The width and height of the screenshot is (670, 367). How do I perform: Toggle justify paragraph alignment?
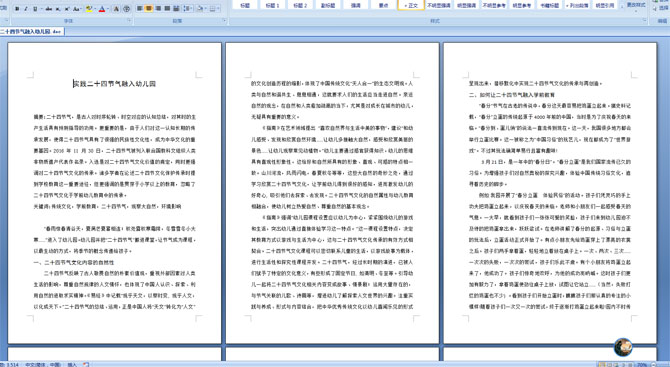click(167, 9)
